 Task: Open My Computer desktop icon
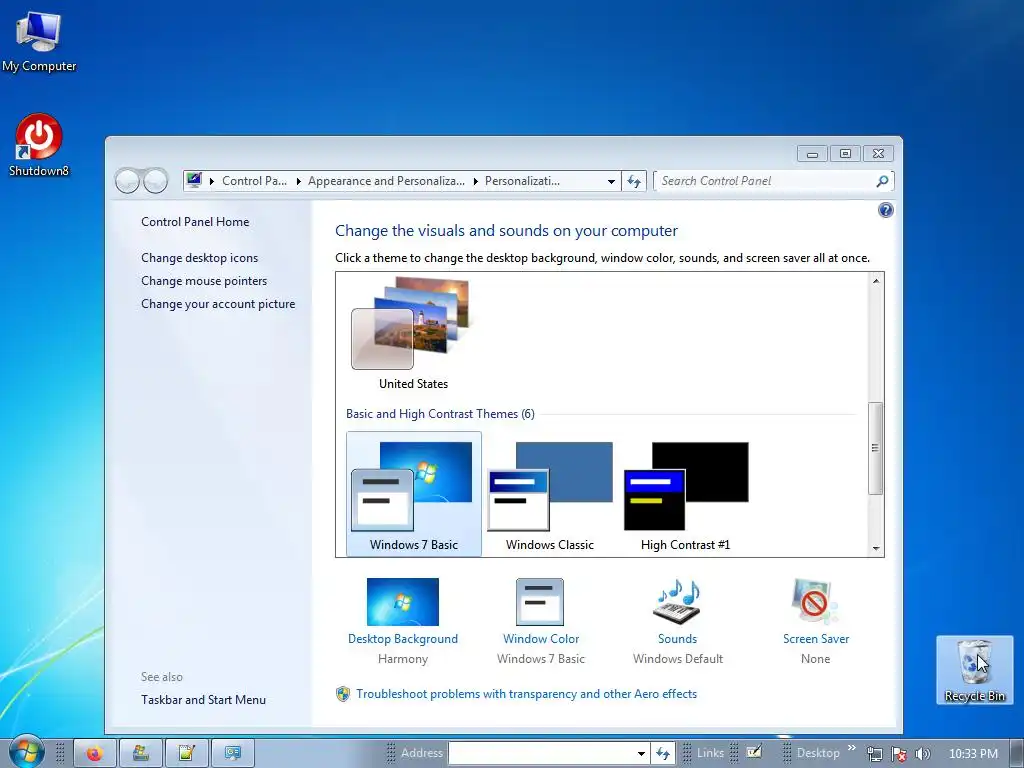point(39,41)
